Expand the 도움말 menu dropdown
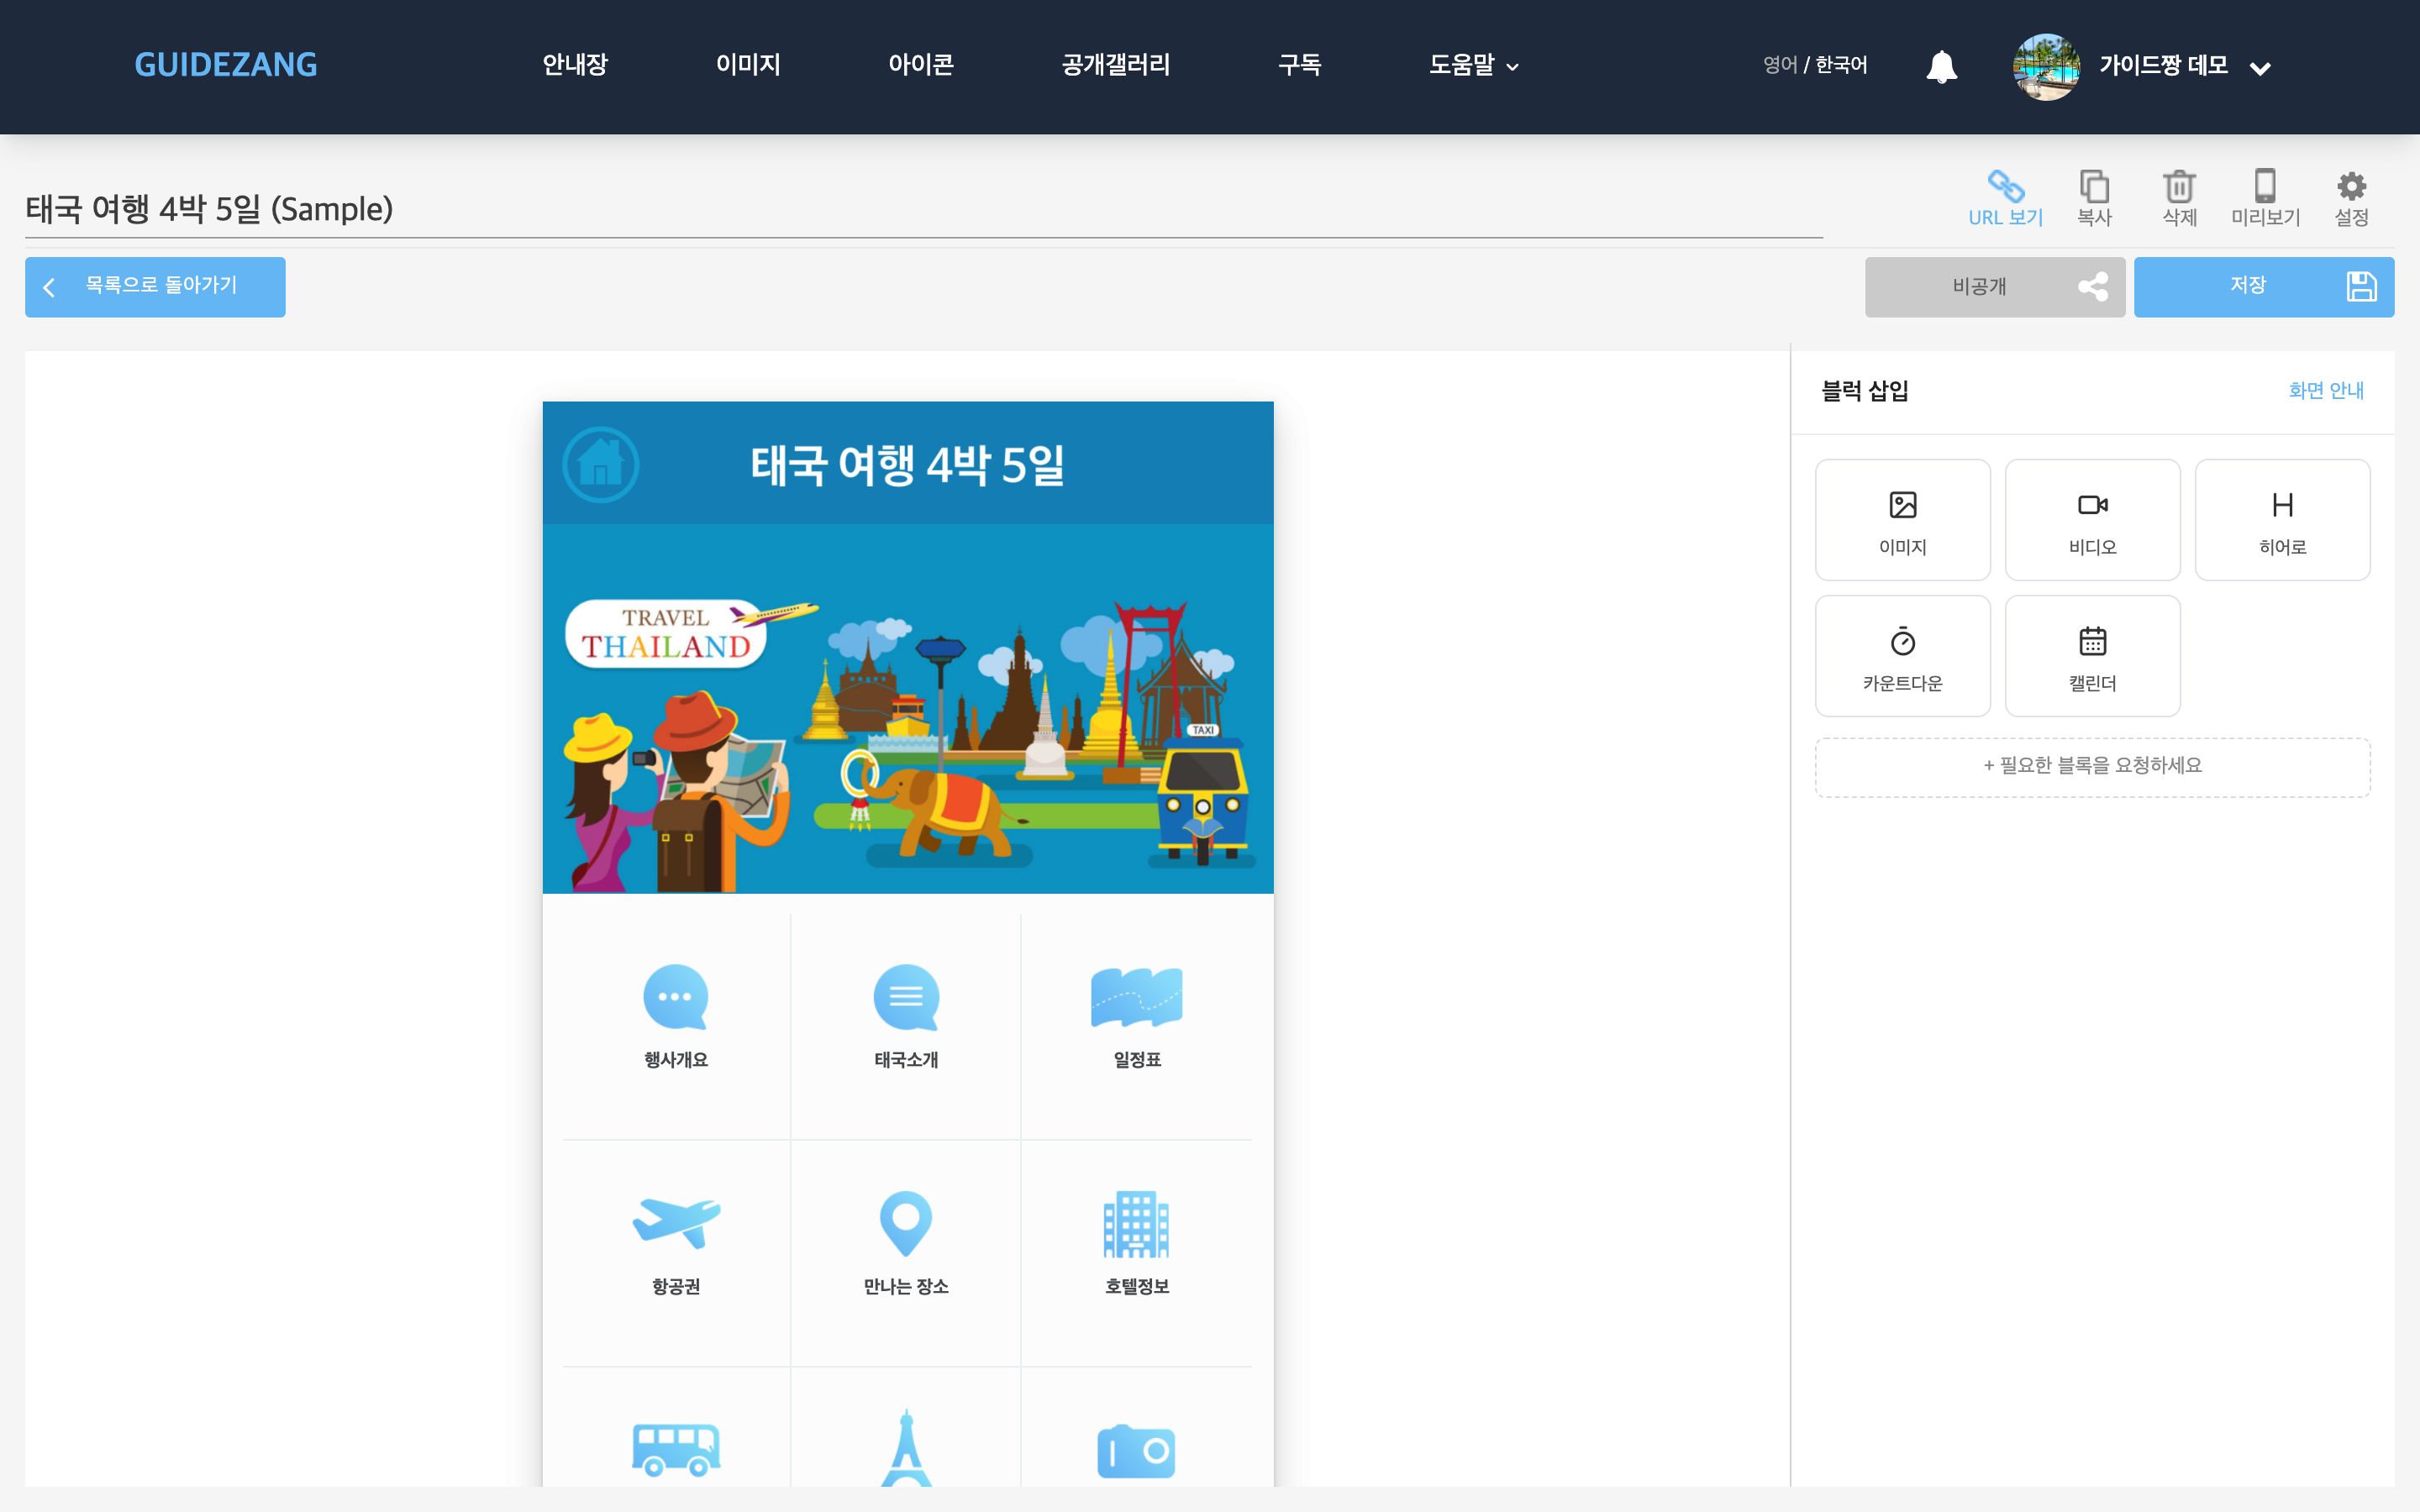 coord(1474,66)
